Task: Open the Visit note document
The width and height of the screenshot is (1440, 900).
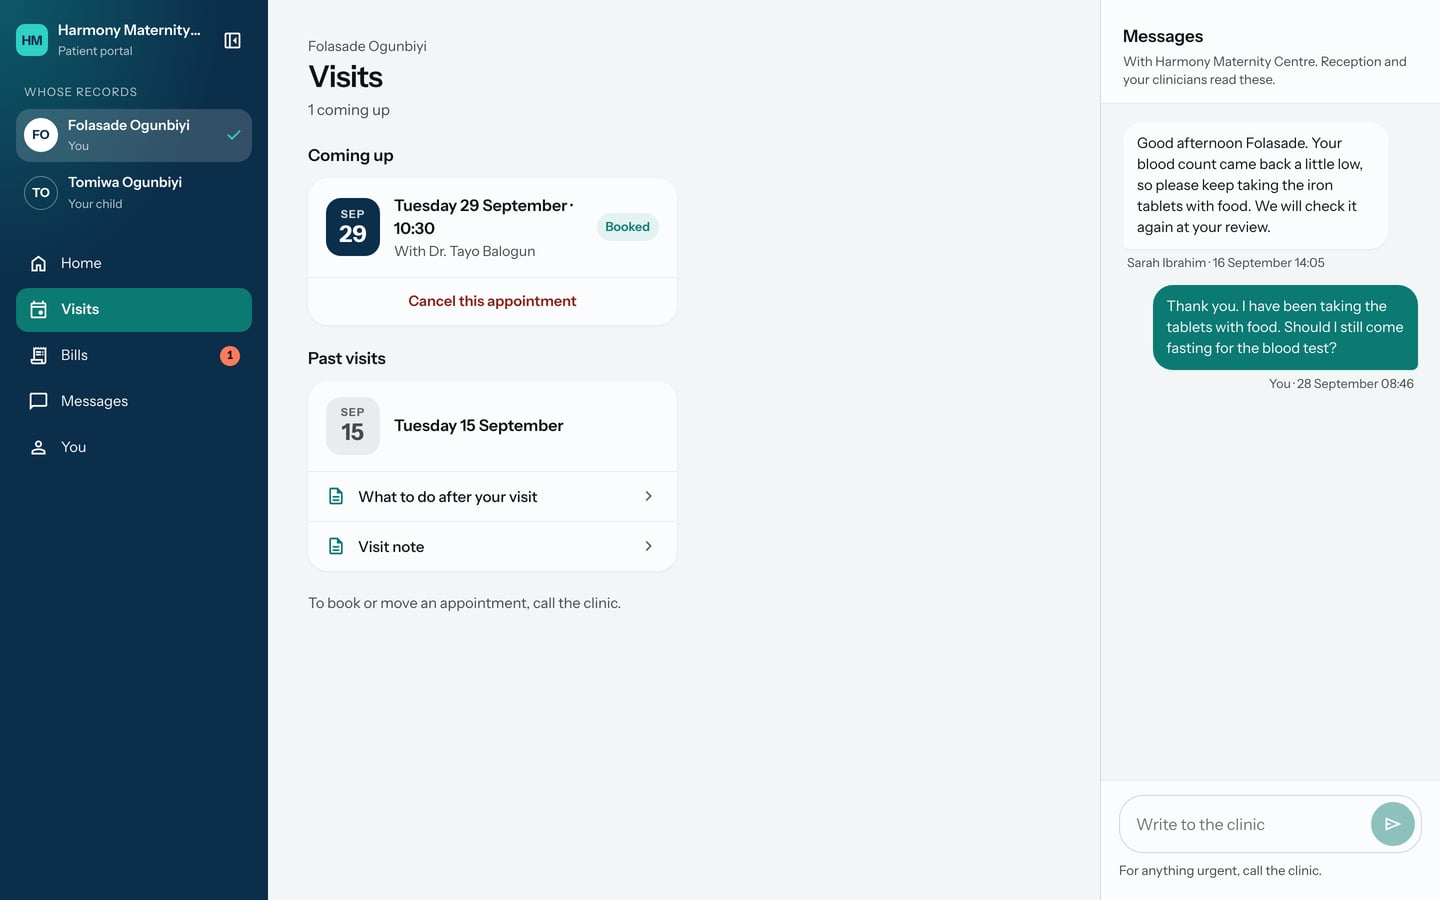Action: (x=492, y=547)
